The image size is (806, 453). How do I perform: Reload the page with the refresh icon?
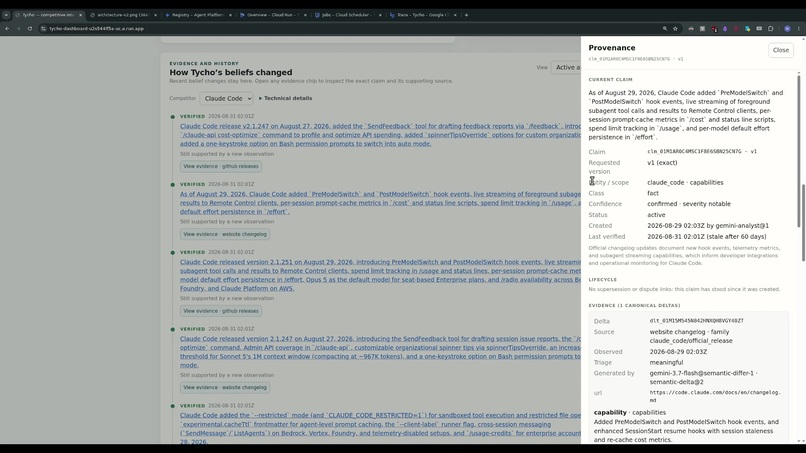[x=30, y=29]
